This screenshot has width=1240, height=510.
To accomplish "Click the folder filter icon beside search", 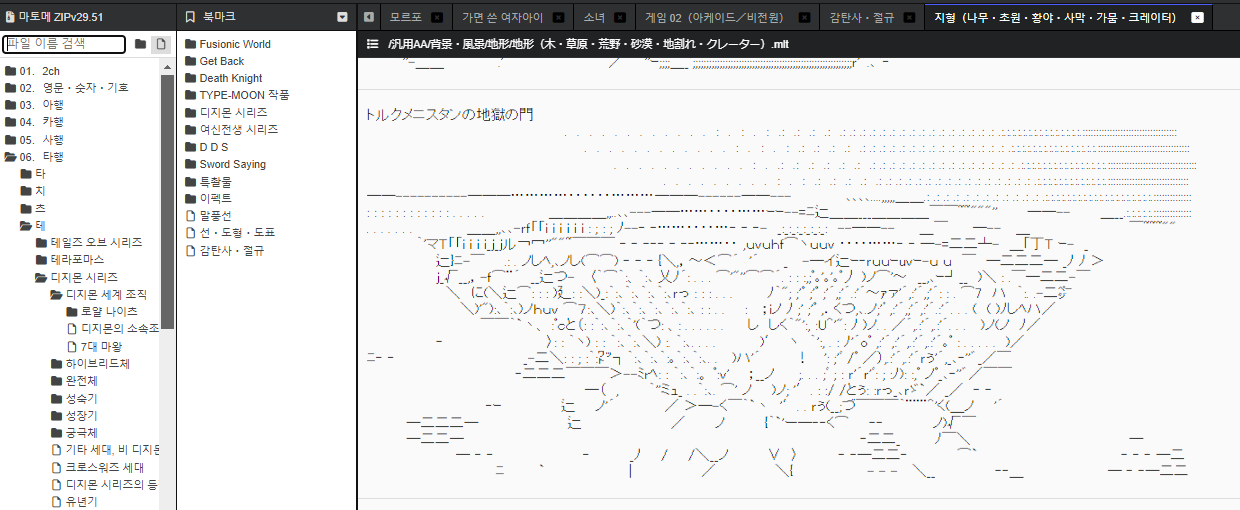I will [x=140, y=44].
